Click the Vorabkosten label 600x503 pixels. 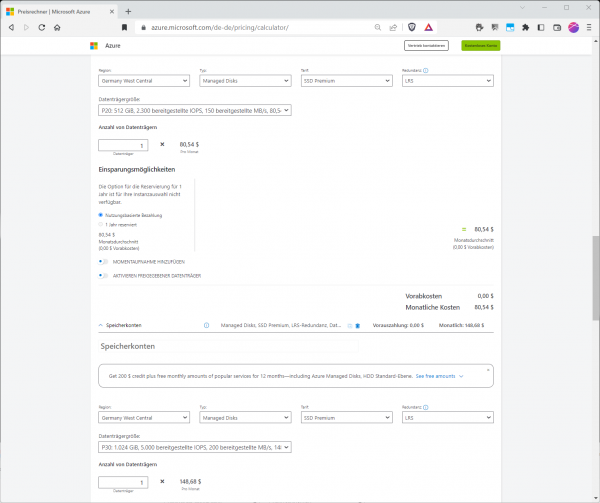pyautogui.click(x=424, y=296)
